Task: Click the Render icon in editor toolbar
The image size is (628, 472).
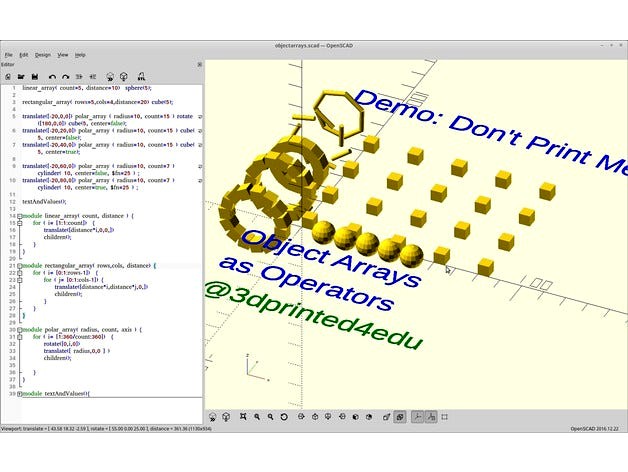Action: 124,77
